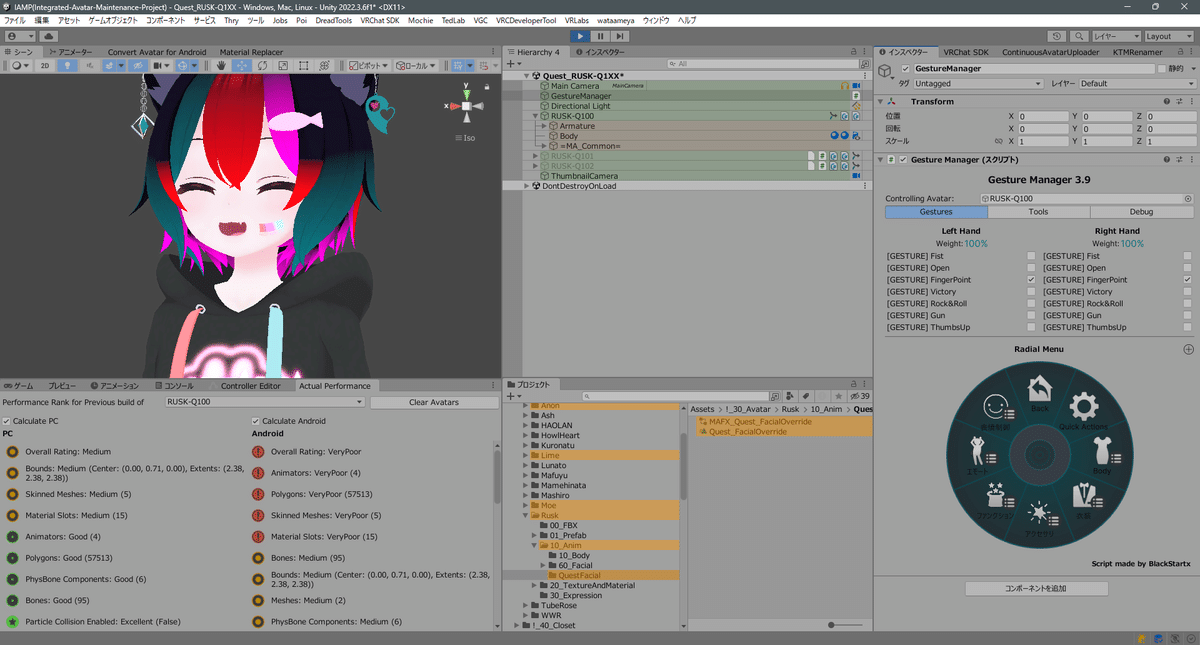
Task: Open the RUSK-Q100 avatar dropdown in Actual Performance
Action: (265, 402)
